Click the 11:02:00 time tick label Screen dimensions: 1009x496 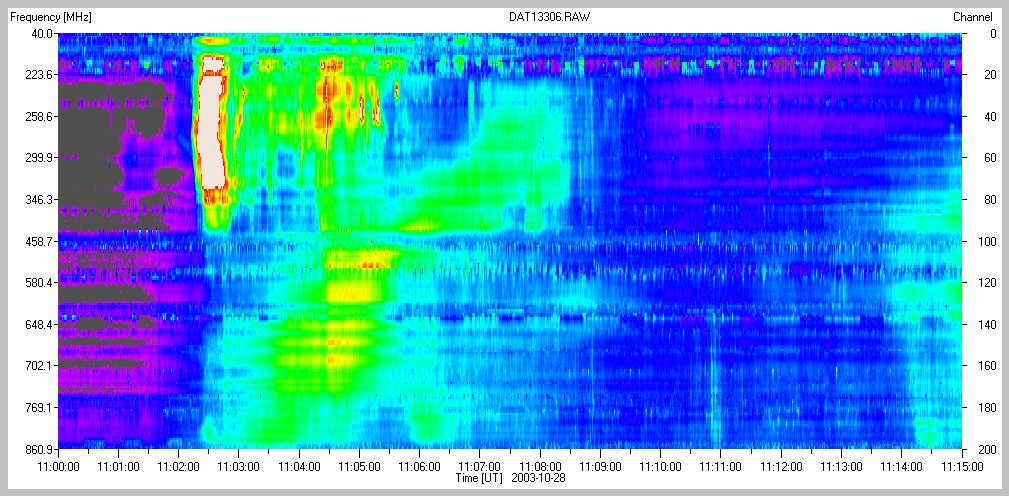pyautogui.click(x=178, y=466)
